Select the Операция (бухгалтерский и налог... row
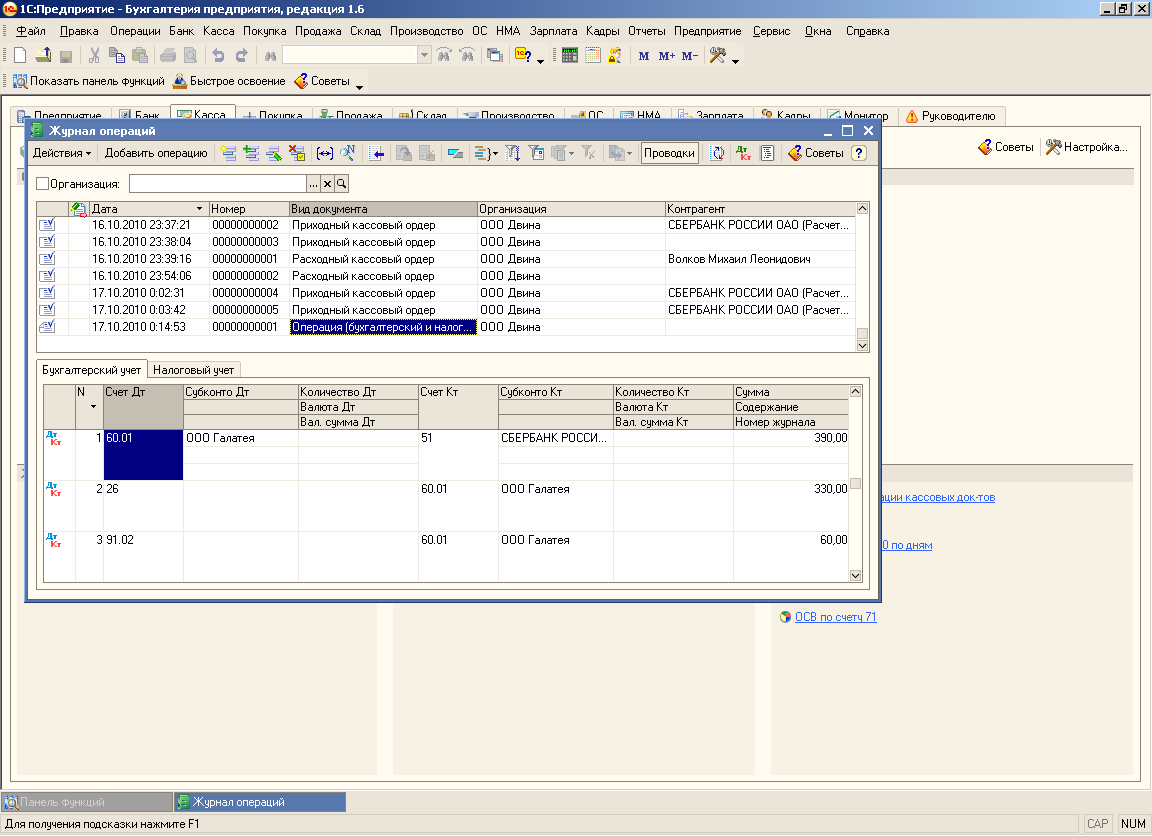This screenshot has width=1152, height=838. 445,327
